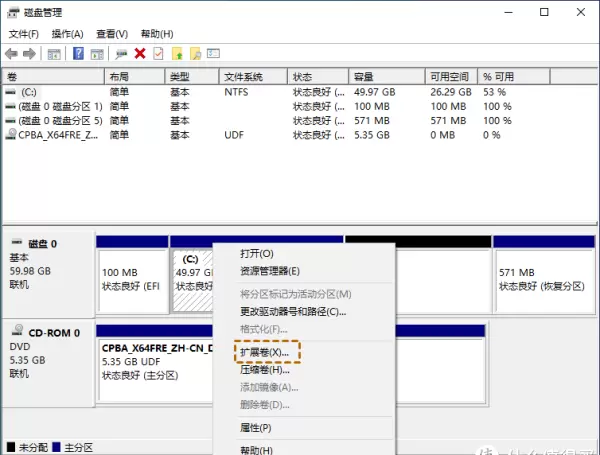Click the red X delete toolbar icon
This screenshot has height=455, width=600.
coord(140,53)
